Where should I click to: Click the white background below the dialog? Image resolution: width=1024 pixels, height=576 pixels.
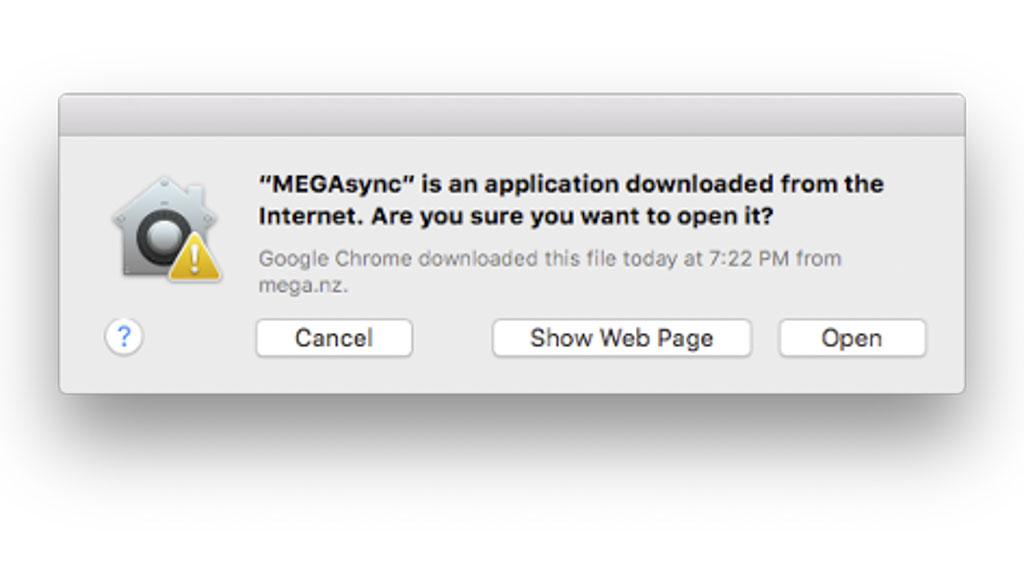512,490
